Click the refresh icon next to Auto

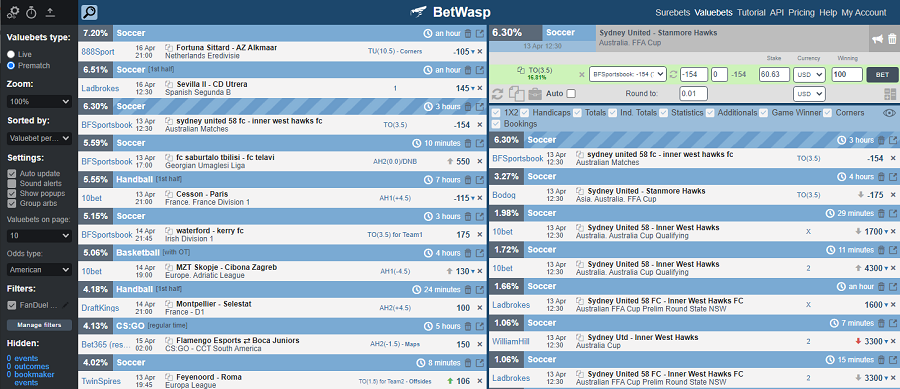click(498, 94)
